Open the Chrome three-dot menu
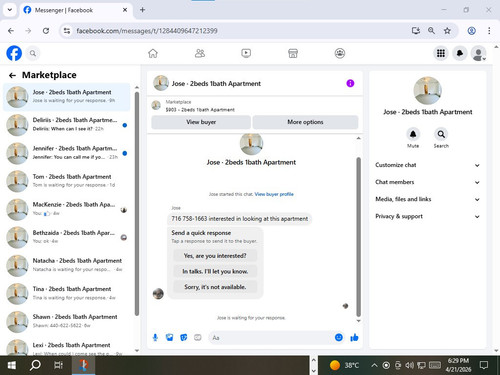Screen dimensions: 500x375 click(489, 31)
